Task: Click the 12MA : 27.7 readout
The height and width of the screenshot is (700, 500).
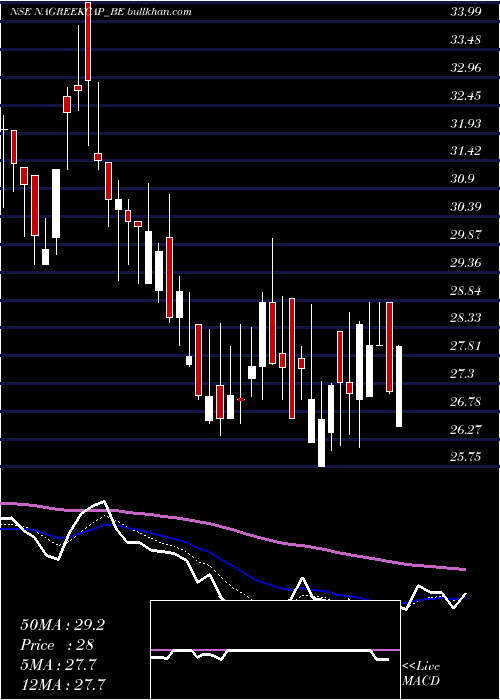Action: 62,684
